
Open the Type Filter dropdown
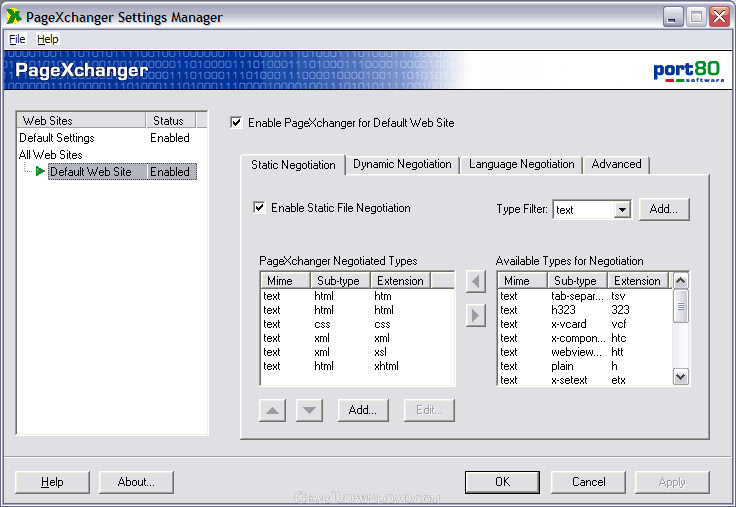pos(622,209)
